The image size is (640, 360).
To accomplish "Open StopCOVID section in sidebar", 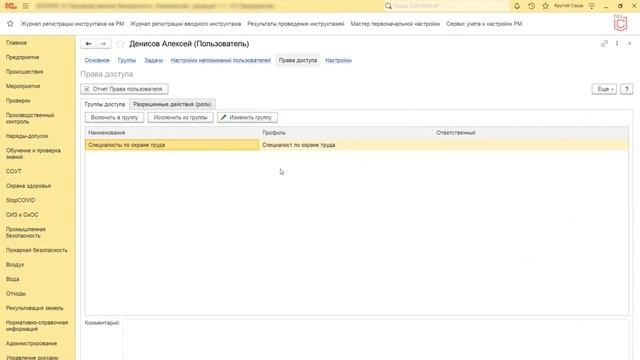I will tap(20, 200).
